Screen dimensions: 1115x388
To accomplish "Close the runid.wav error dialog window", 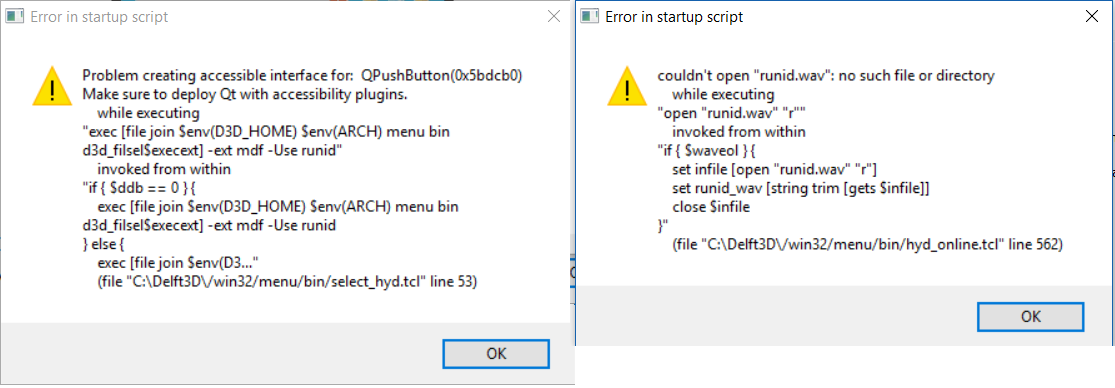I will click(1091, 17).
